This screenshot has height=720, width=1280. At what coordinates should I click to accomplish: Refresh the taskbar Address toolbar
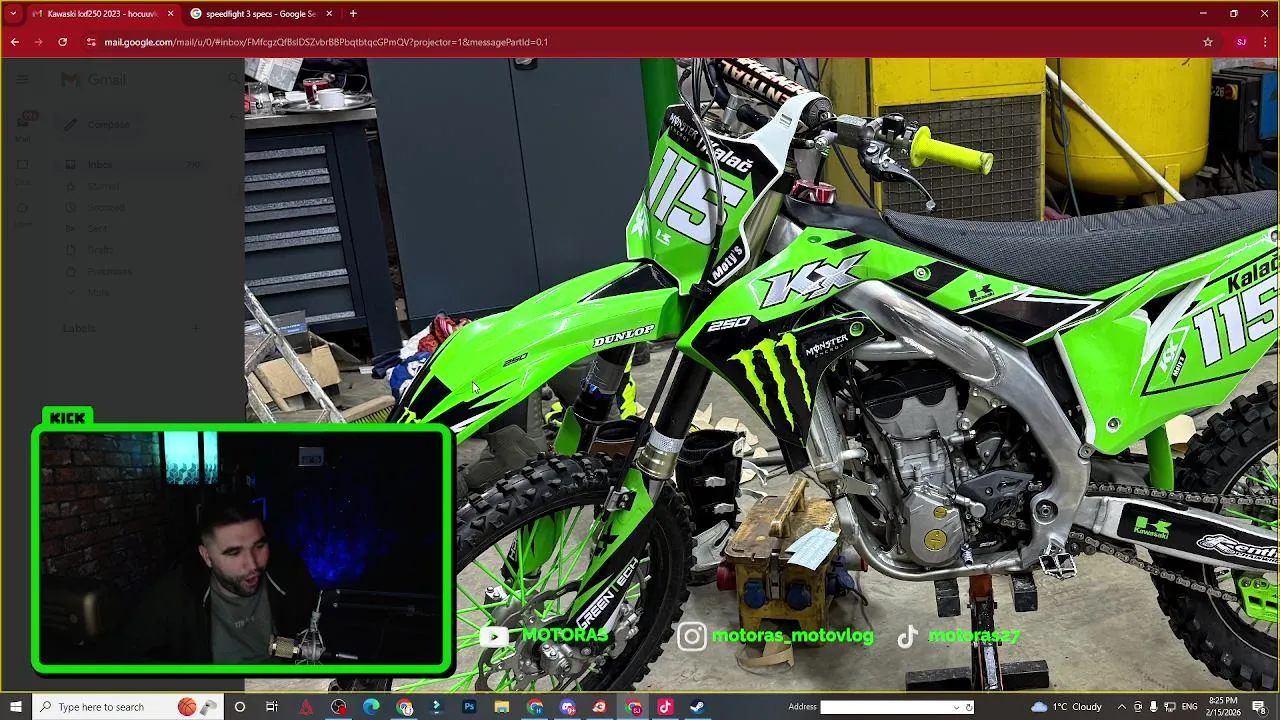(x=969, y=707)
